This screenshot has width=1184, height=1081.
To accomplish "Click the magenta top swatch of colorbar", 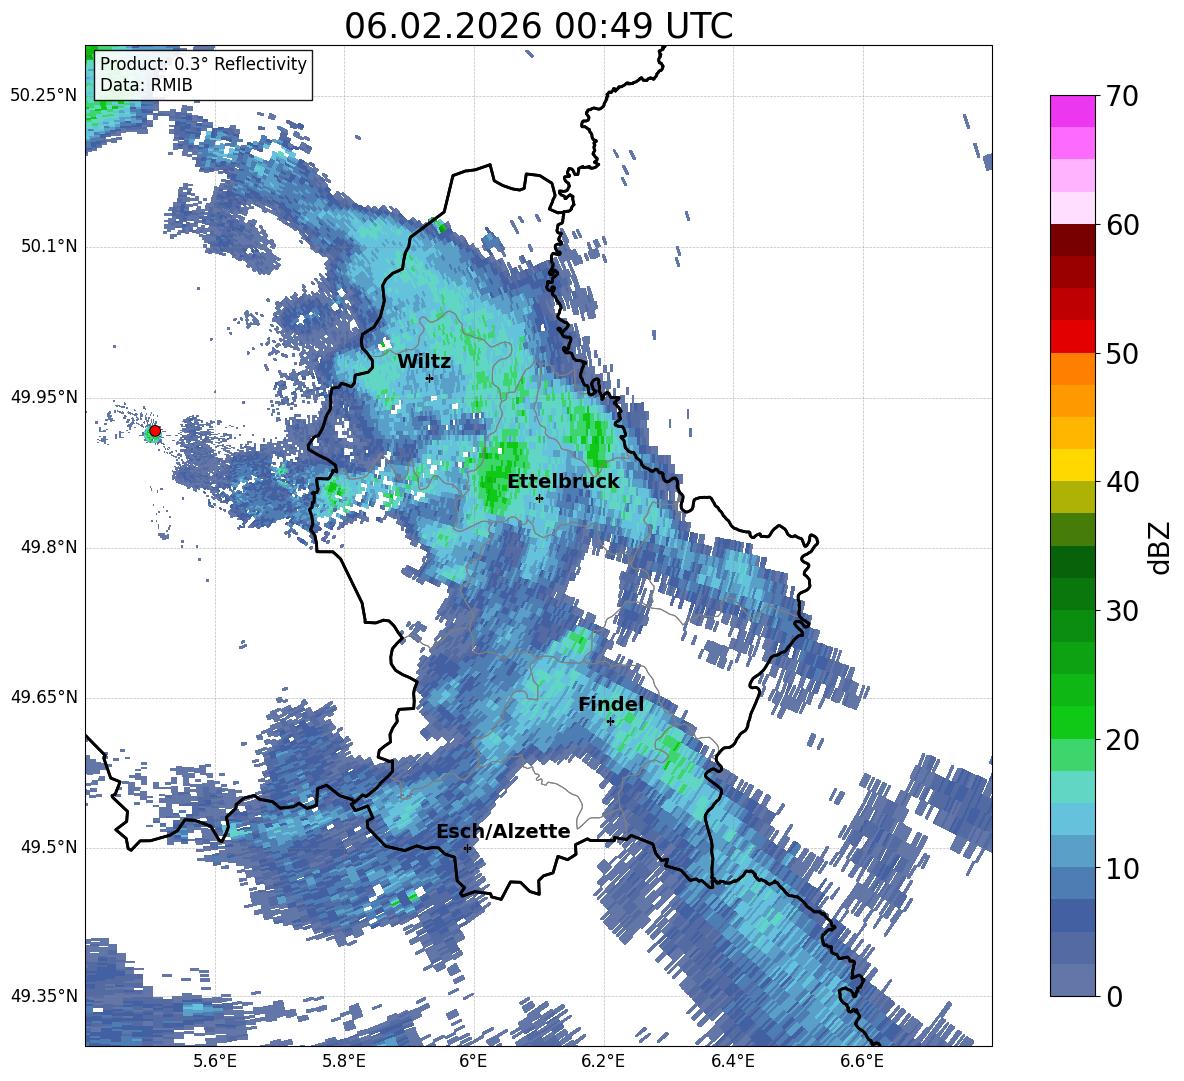I will pos(1072,111).
